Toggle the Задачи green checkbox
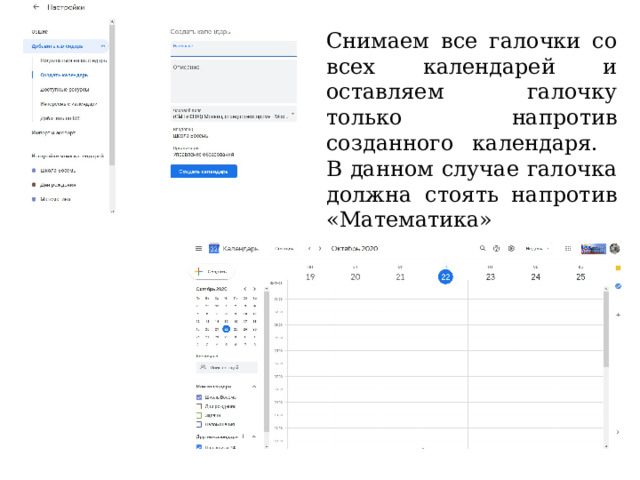Screen dimensions: 640x480 (x=199, y=415)
